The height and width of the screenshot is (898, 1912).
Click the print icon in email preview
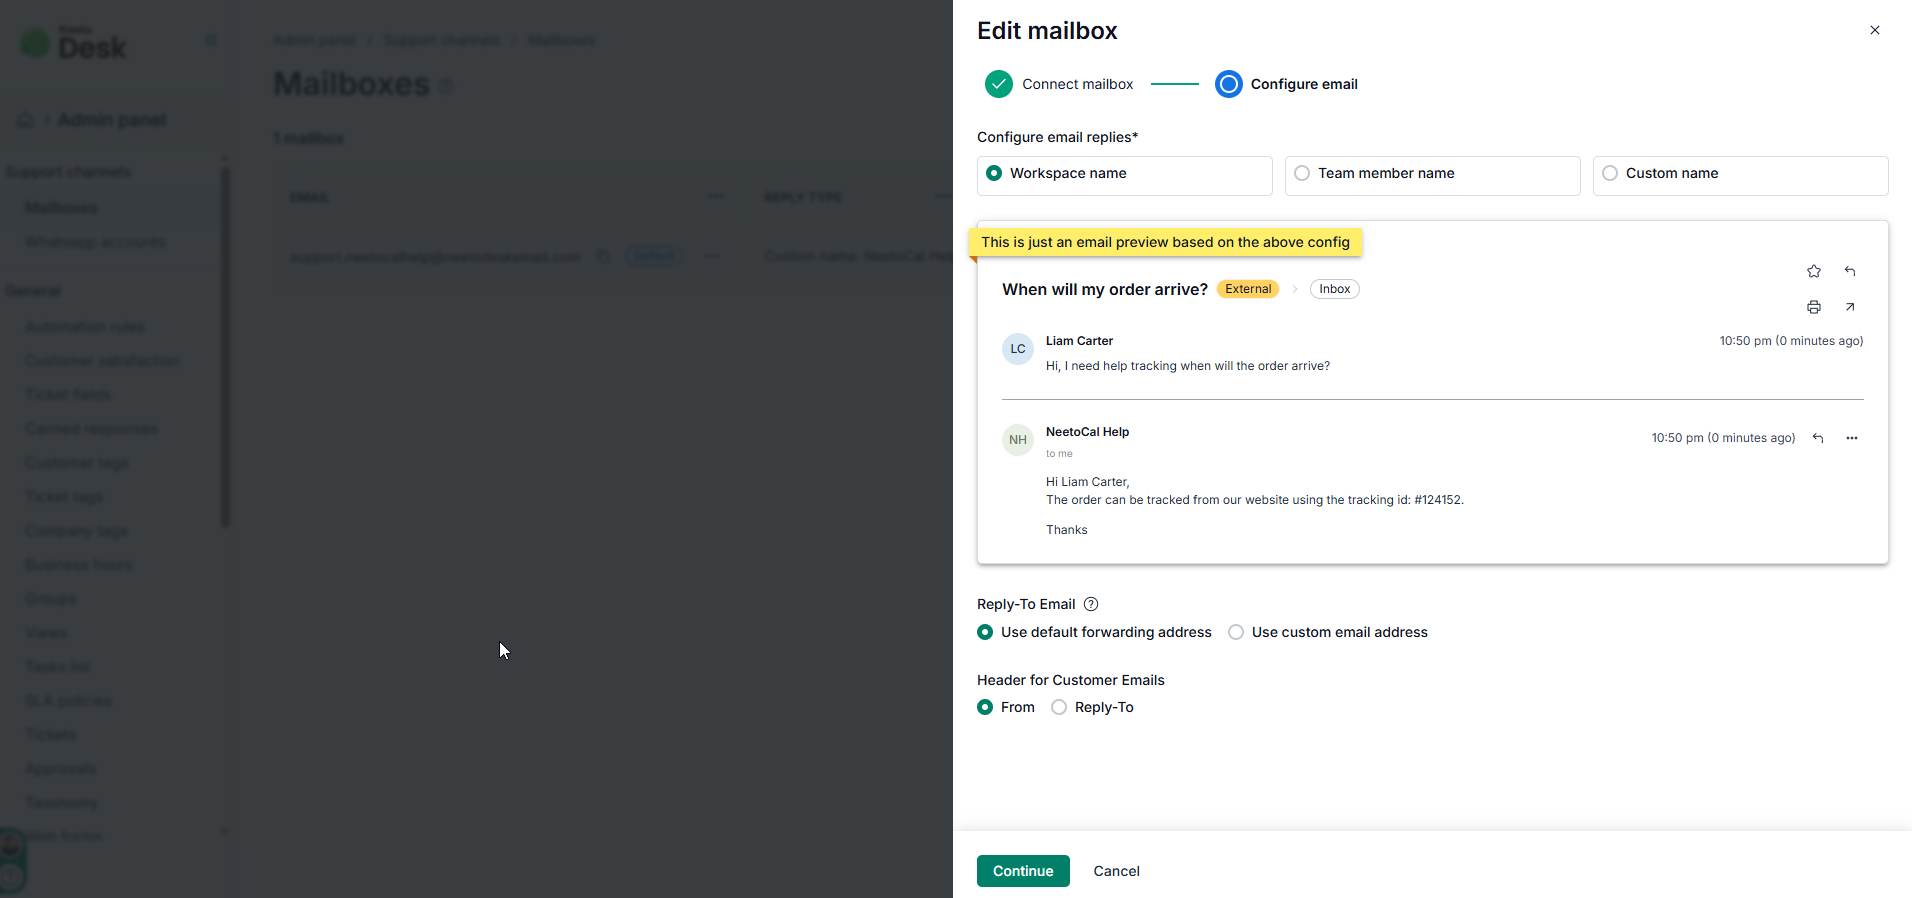click(1814, 307)
